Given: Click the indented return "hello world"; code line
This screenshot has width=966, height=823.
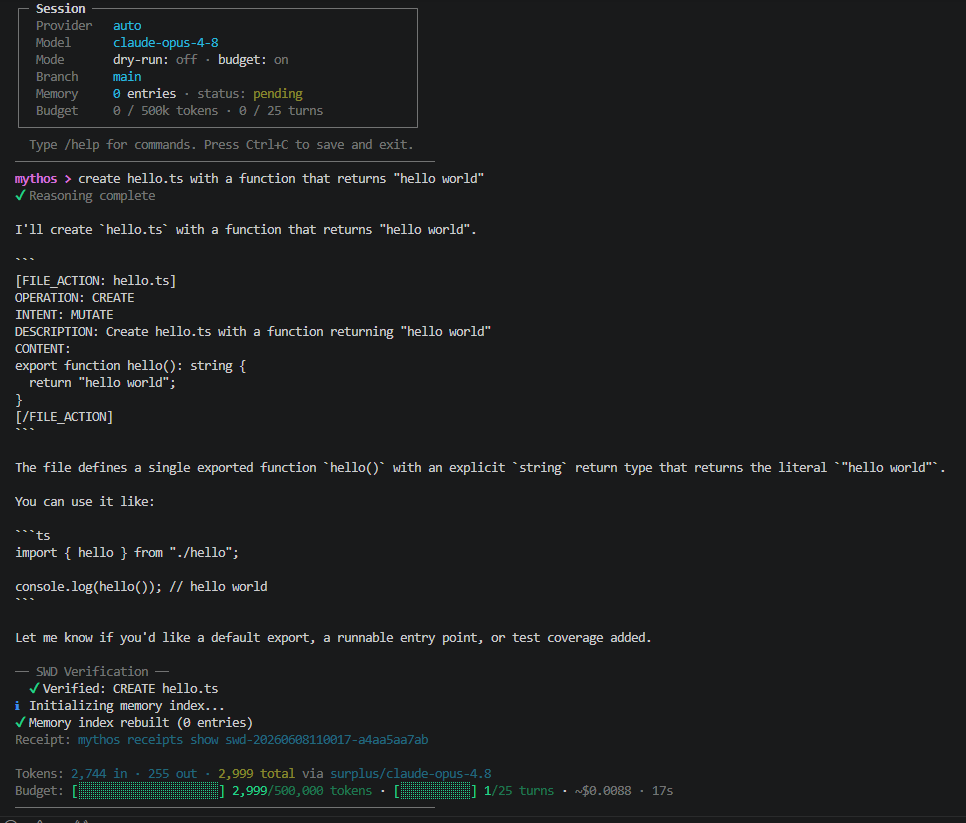Looking at the screenshot, I should (102, 383).
